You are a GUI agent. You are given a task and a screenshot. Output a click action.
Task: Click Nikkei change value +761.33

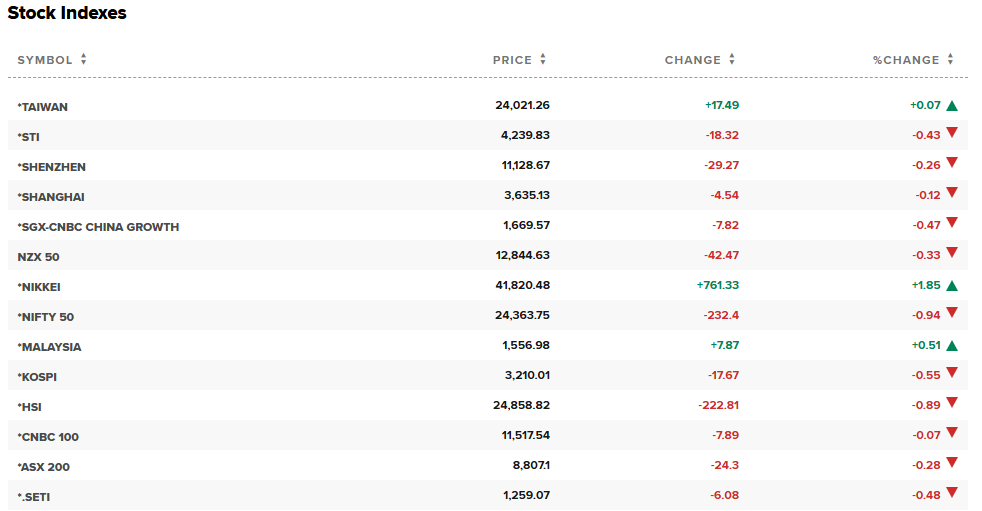click(718, 286)
